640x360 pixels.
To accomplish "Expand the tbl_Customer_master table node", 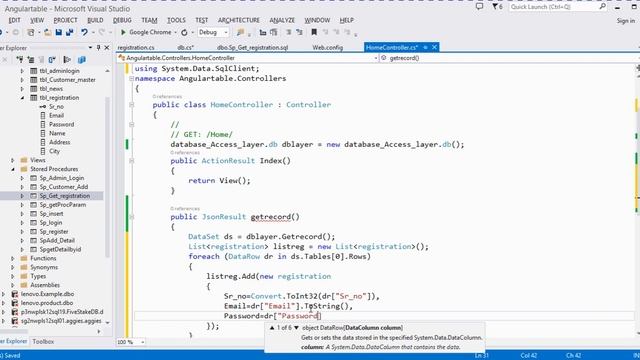I will pos(22,80).
